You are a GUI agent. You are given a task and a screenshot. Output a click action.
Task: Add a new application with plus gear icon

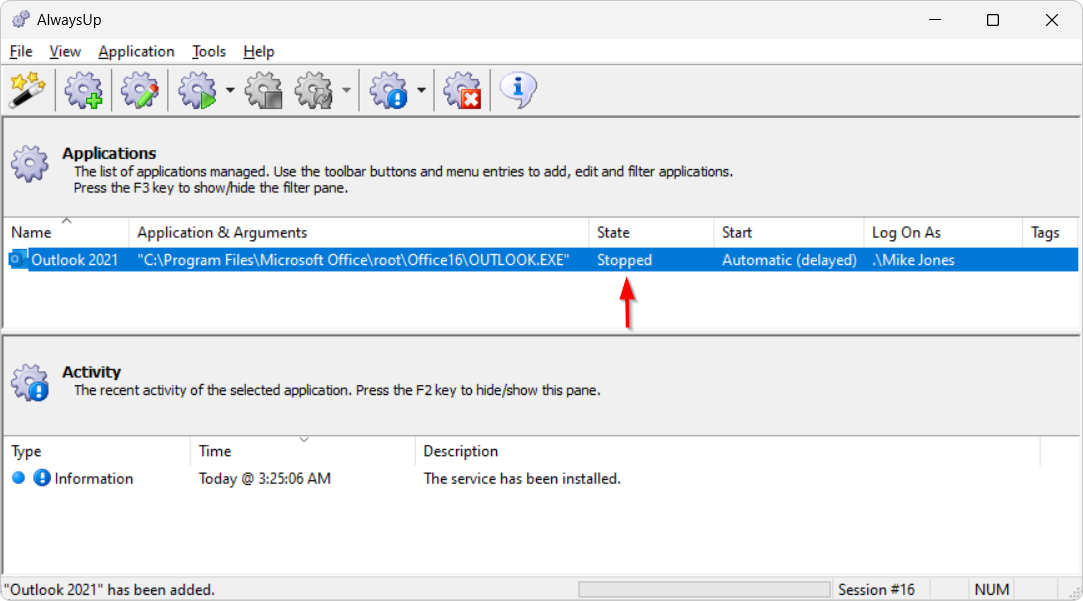[84, 90]
